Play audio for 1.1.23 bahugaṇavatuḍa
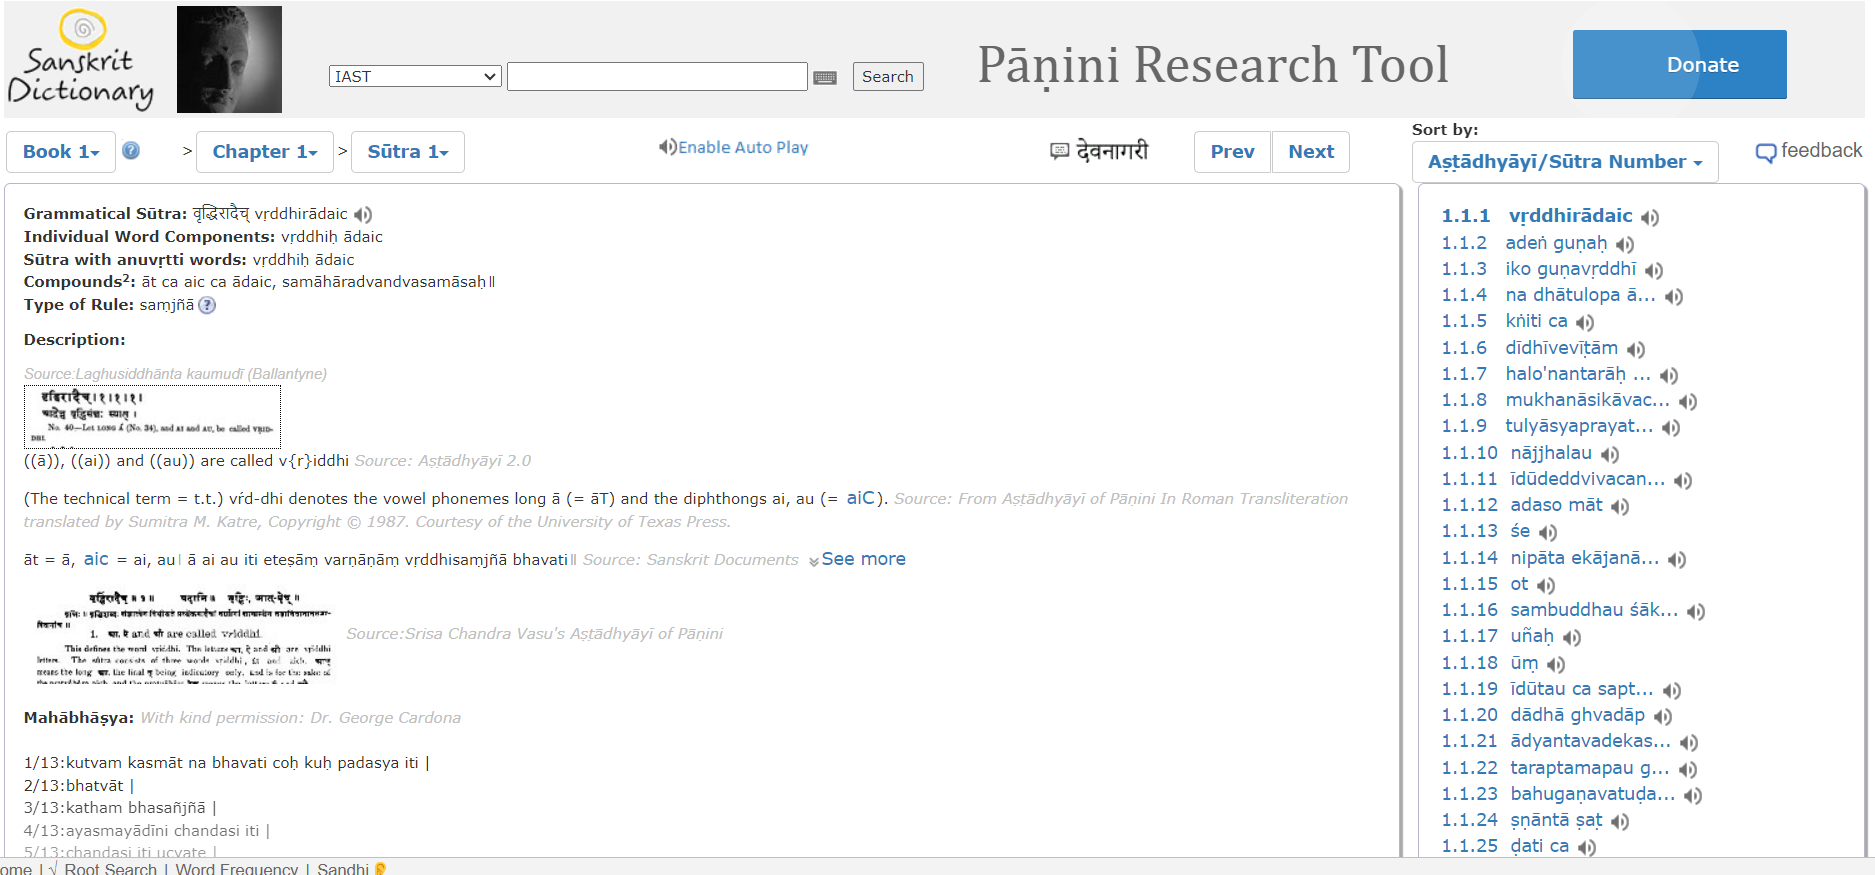The image size is (1875, 875). [1693, 795]
